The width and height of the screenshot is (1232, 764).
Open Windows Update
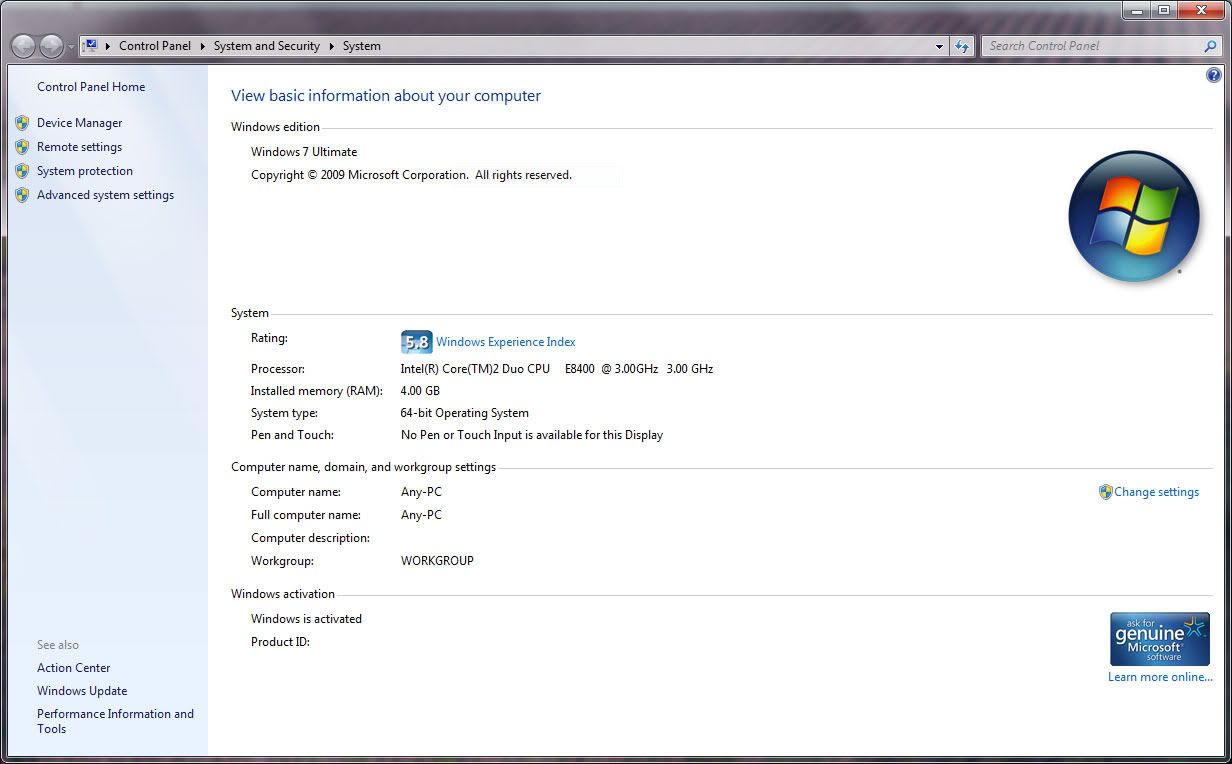pyautogui.click(x=82, y=691)
